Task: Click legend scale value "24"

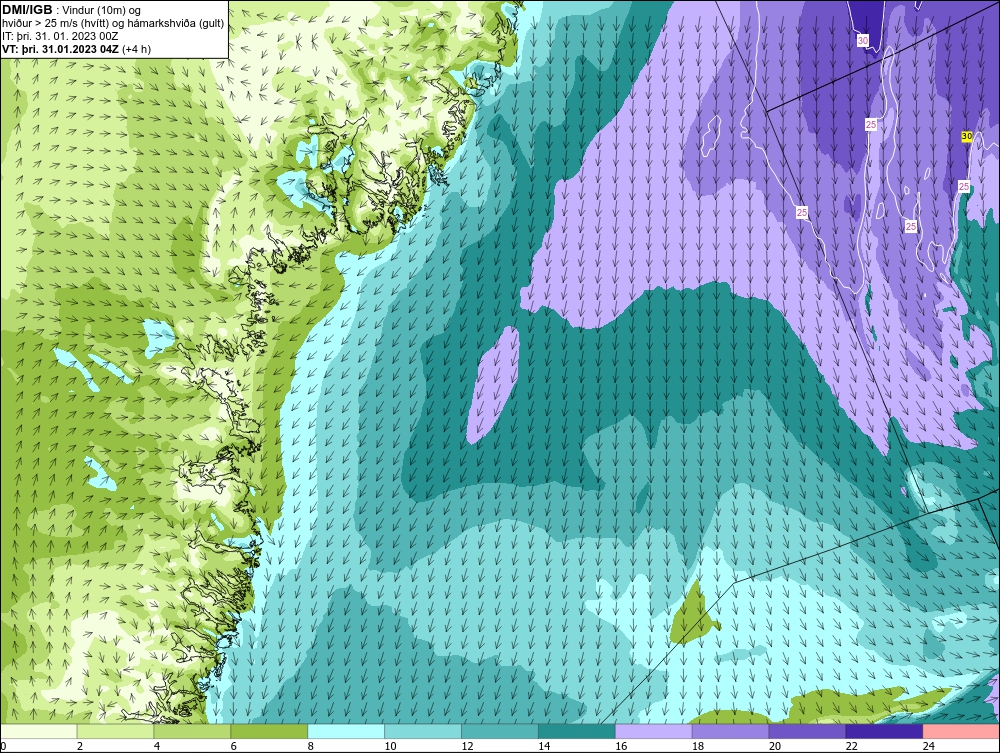Action: point(929,746)
